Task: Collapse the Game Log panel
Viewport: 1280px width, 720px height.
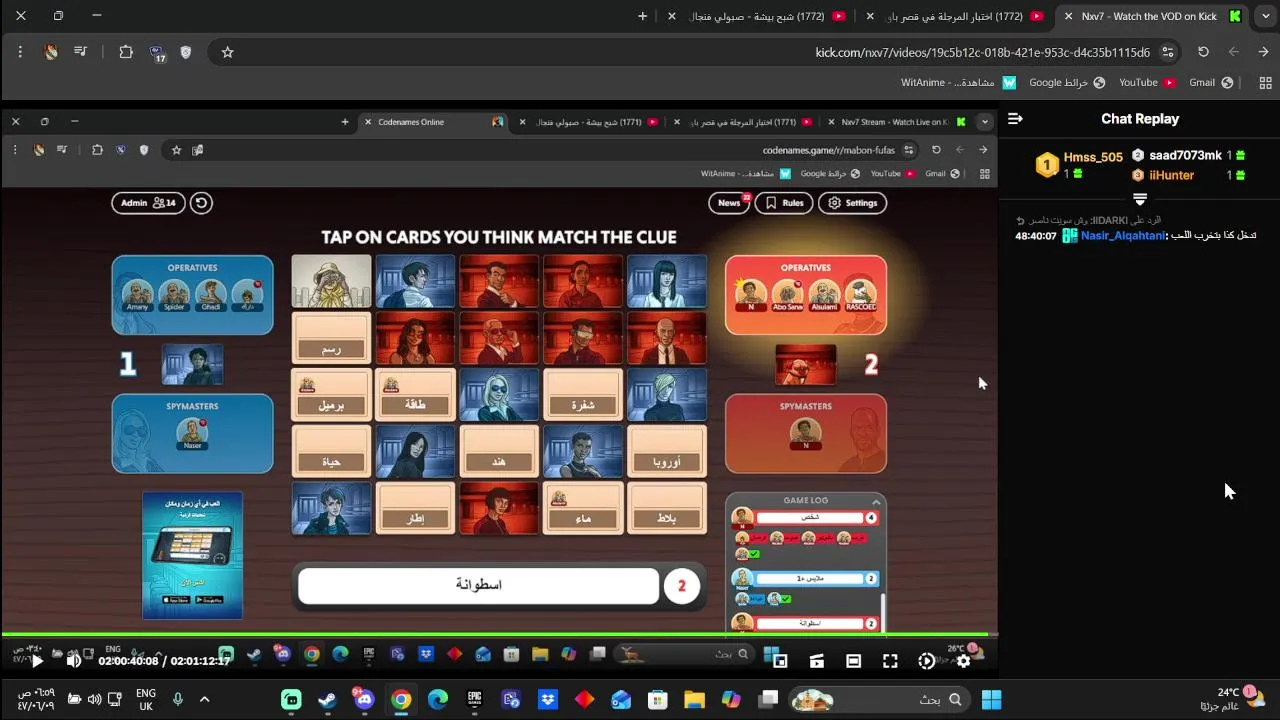Action: click(876, 501)
